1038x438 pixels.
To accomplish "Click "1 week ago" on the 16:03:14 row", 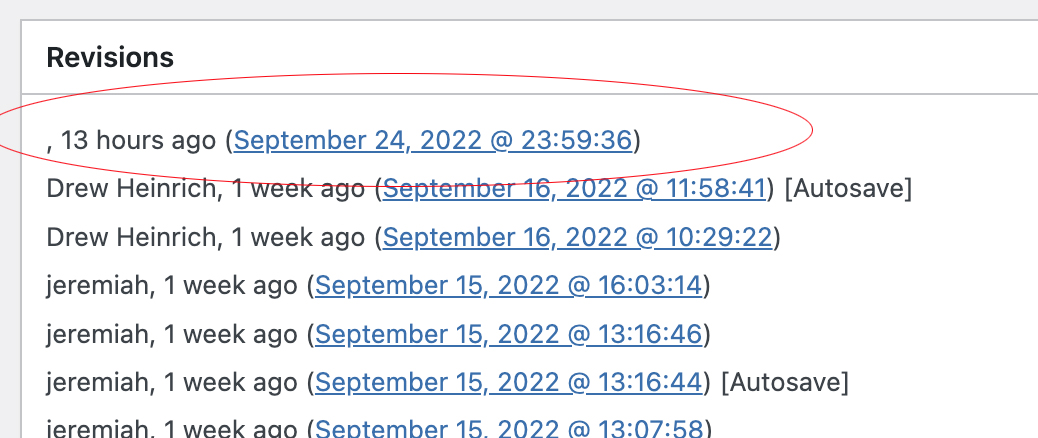I will (x=231, y=286).
